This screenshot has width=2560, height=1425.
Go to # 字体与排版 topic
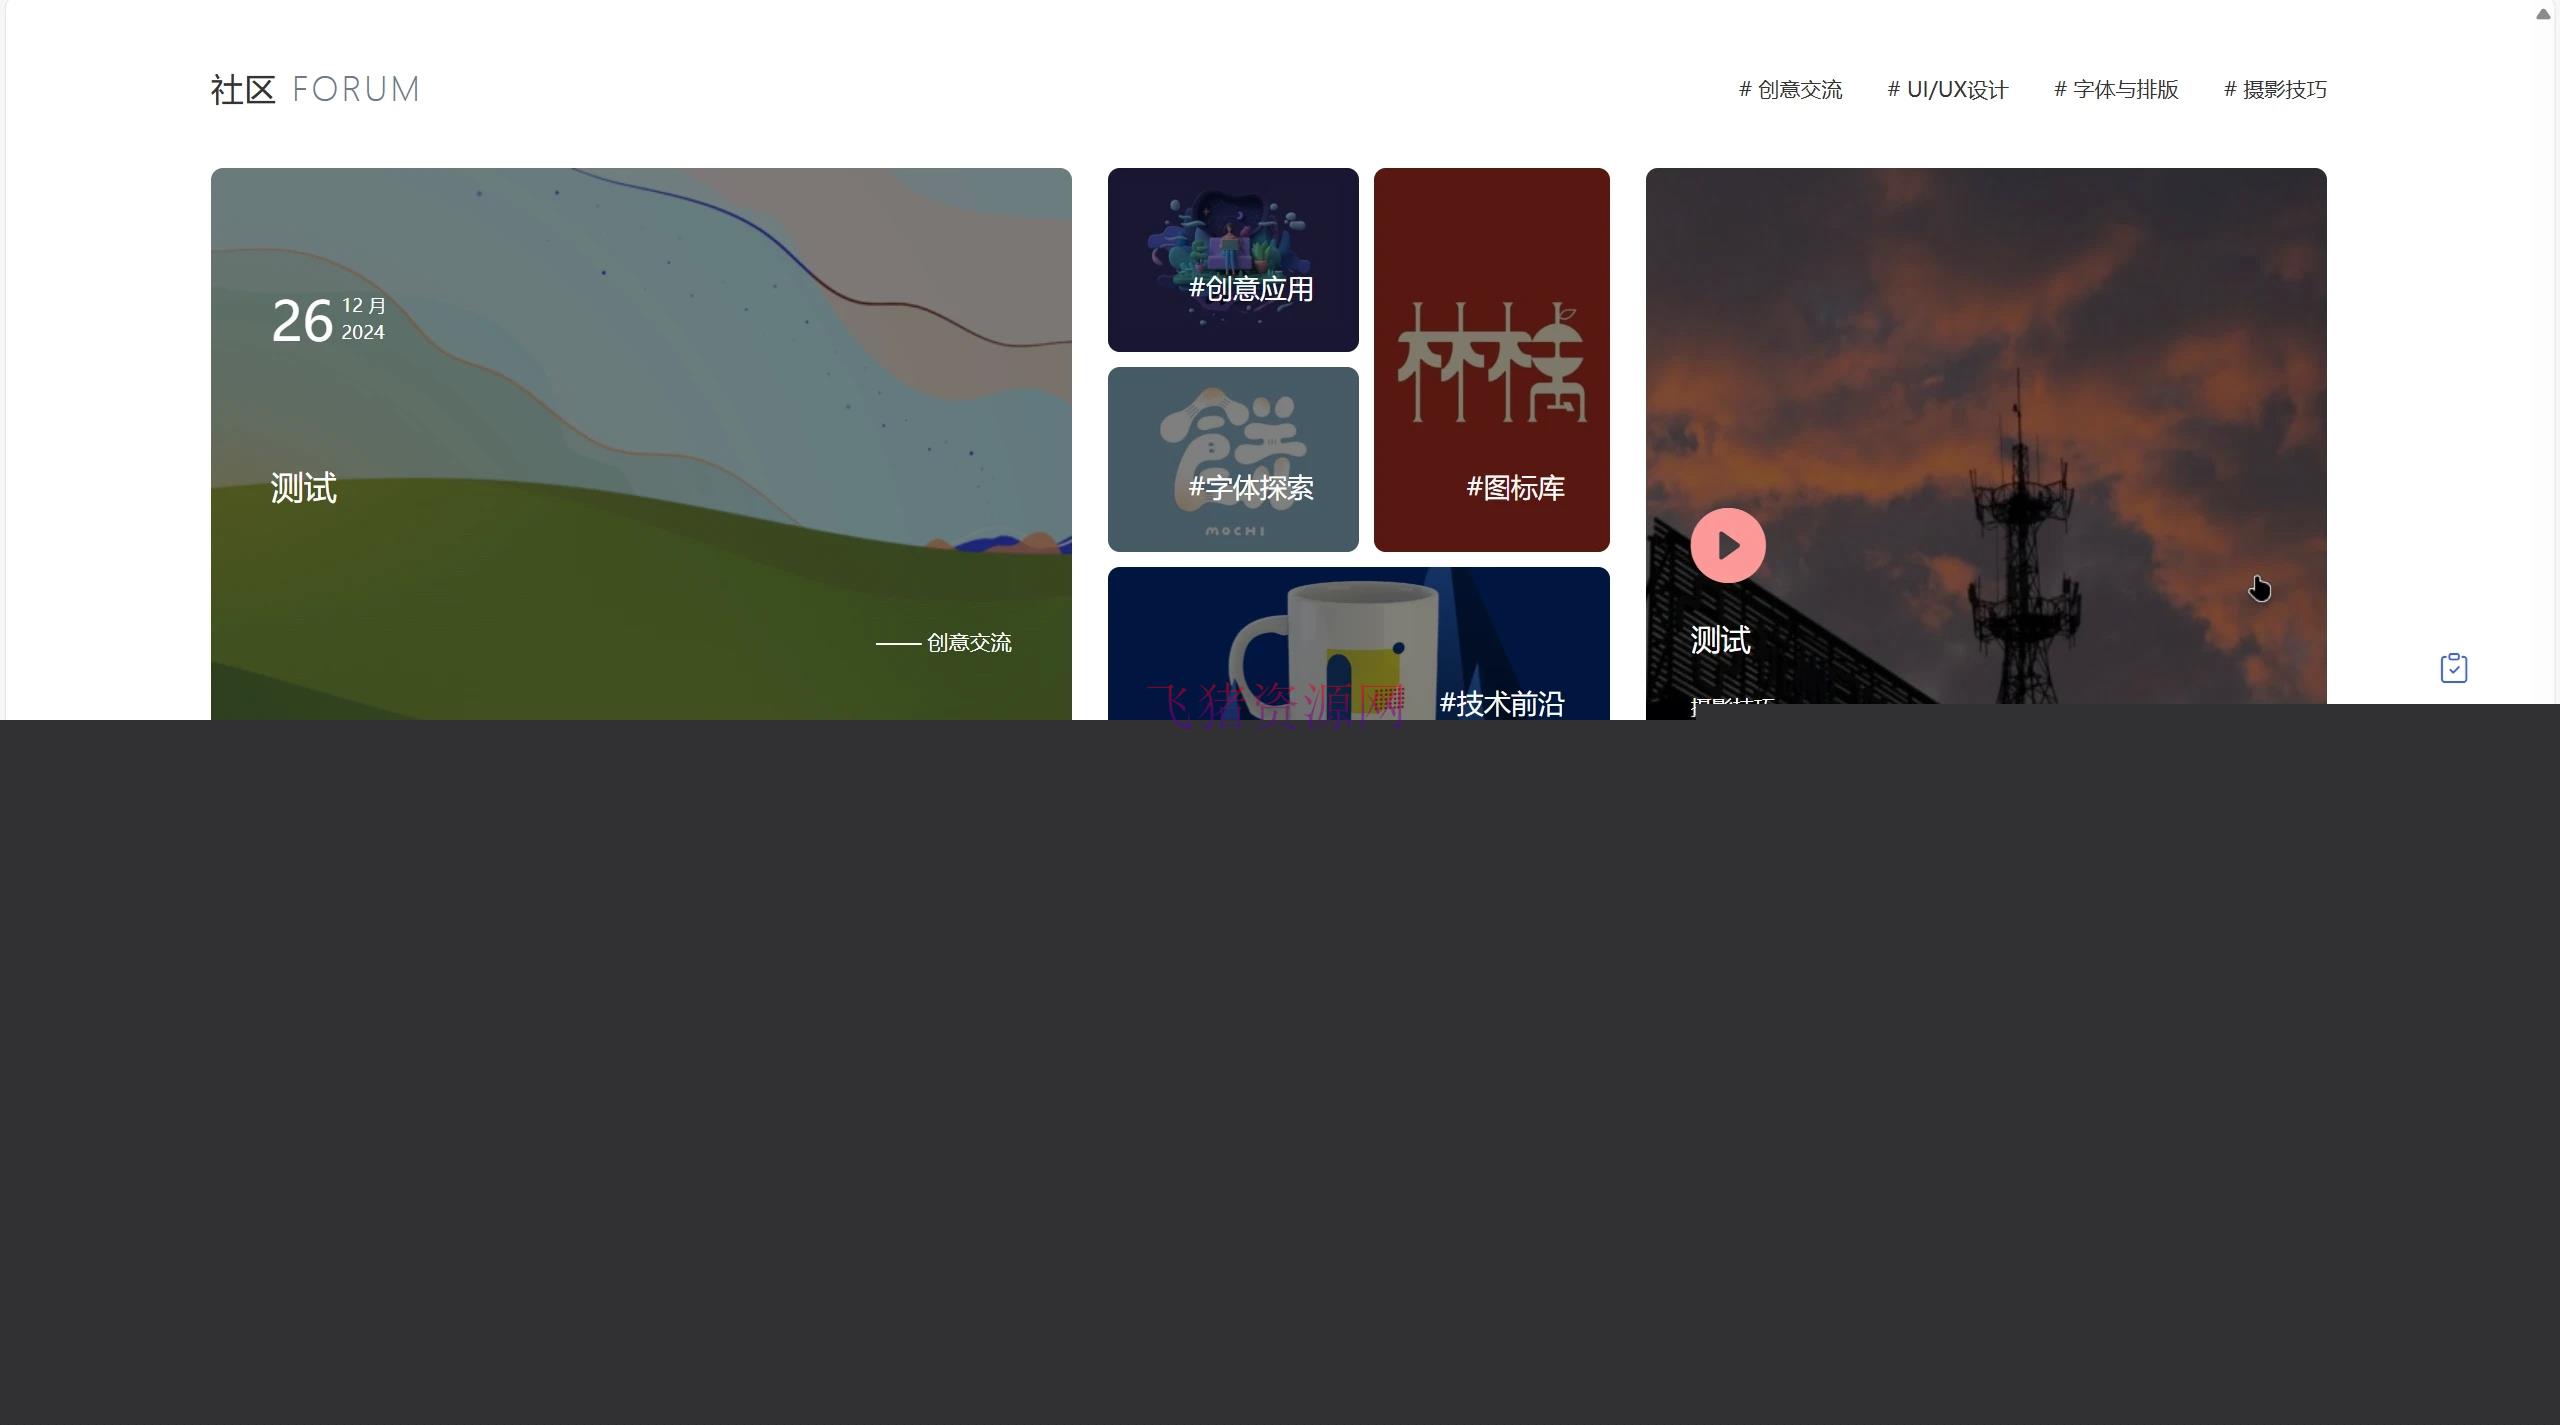coord(2116,90)
